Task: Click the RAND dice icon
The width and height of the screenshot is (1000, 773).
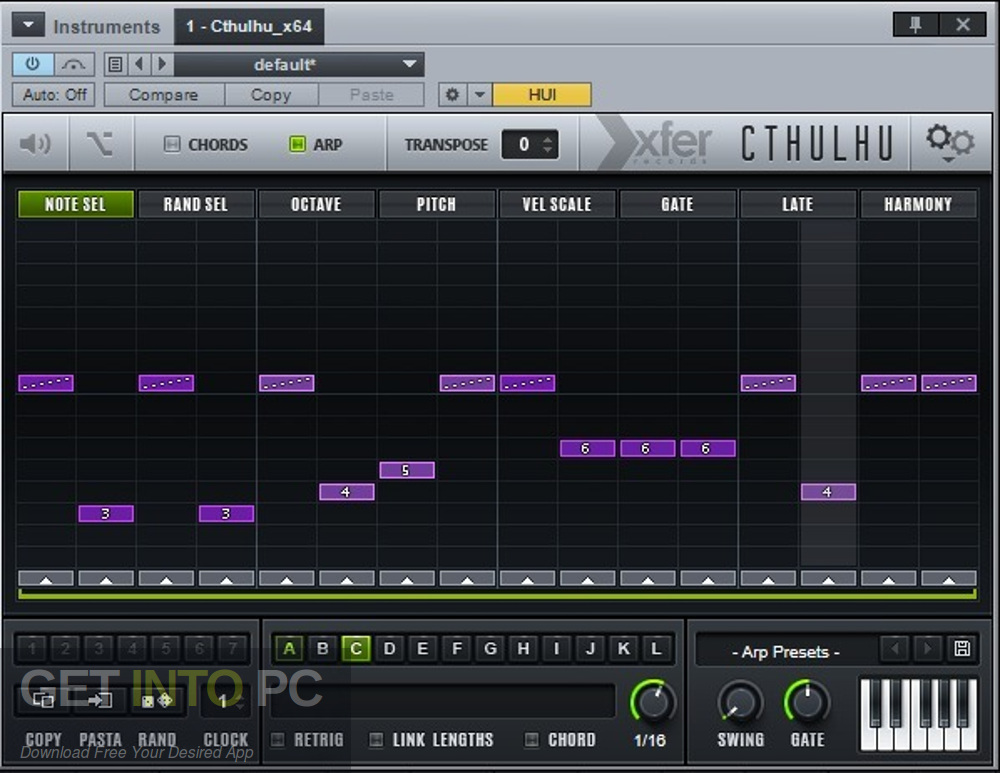Action: point(158,700)
